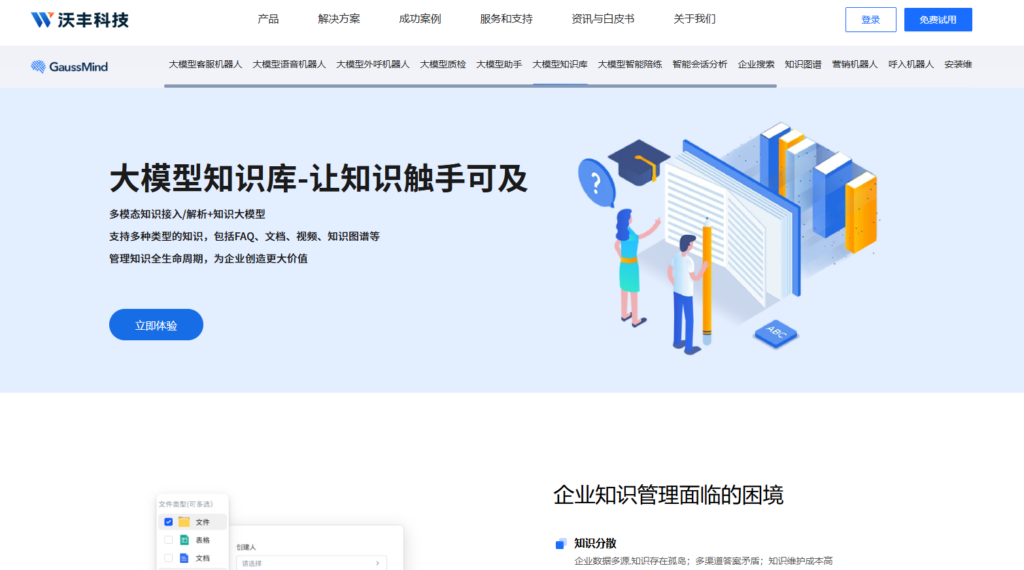Switch to the 大模型智能陪练 tab
The width and height of the screenshot is (1024, 570).
click(x=630, y=64)
